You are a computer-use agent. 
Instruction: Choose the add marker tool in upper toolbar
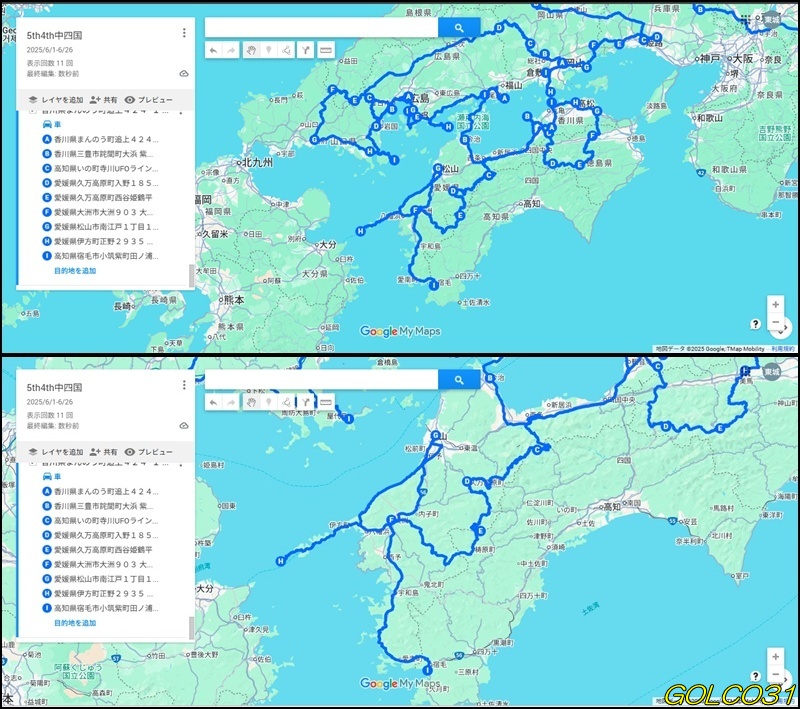pyautogui.click(x=267, y=50)
